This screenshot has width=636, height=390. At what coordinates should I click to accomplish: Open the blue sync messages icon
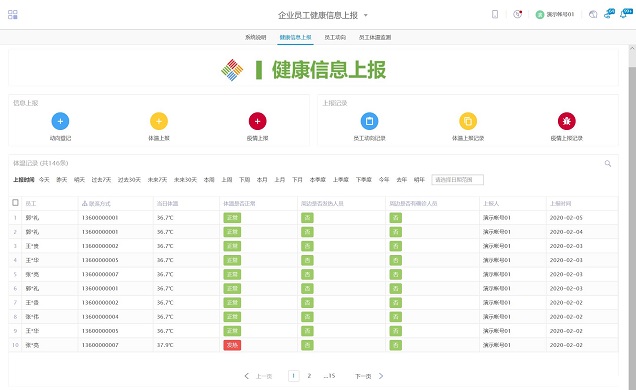point(609,14)
